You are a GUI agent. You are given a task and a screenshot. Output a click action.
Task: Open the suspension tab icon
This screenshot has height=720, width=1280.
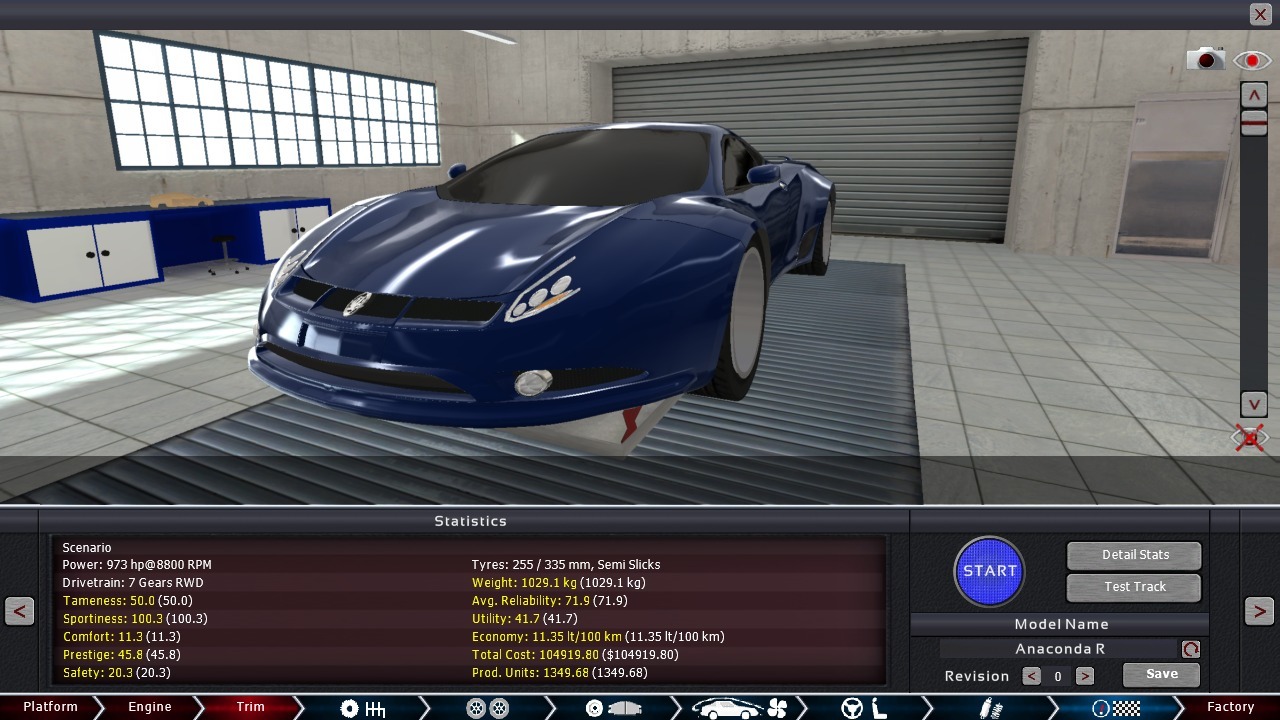(991, 708)
